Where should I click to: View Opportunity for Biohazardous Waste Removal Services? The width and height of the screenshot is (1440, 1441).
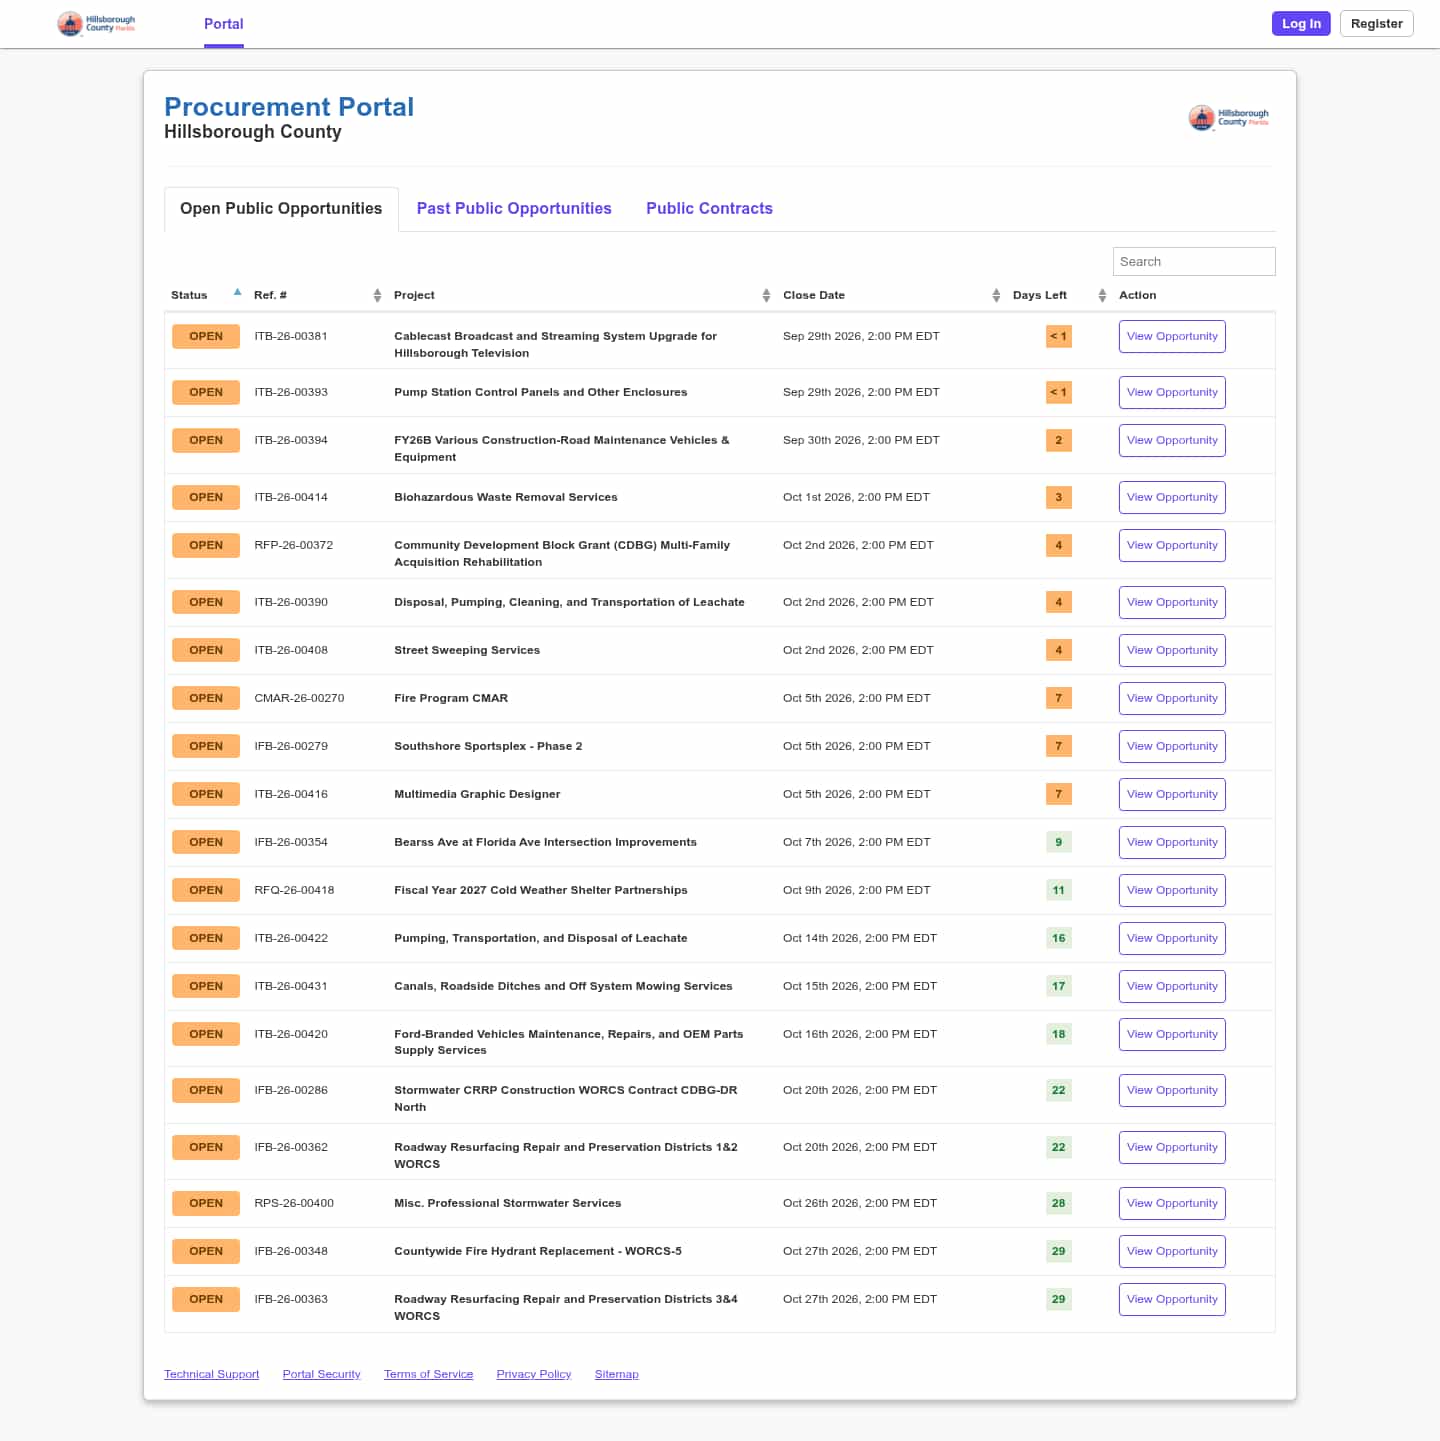tap(1172, 497)
